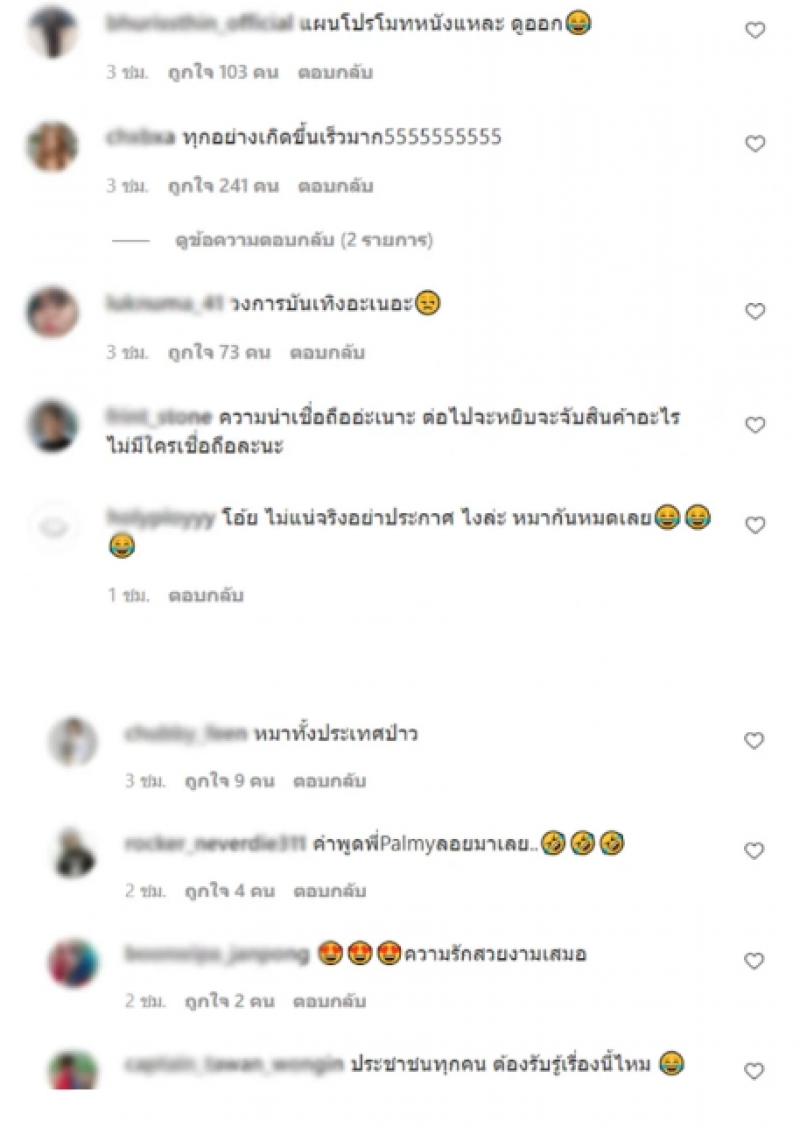Open avatar of the 241-likes commenter
The image size is (800, 1128).
pyautogui.click(x=52, y=146)
